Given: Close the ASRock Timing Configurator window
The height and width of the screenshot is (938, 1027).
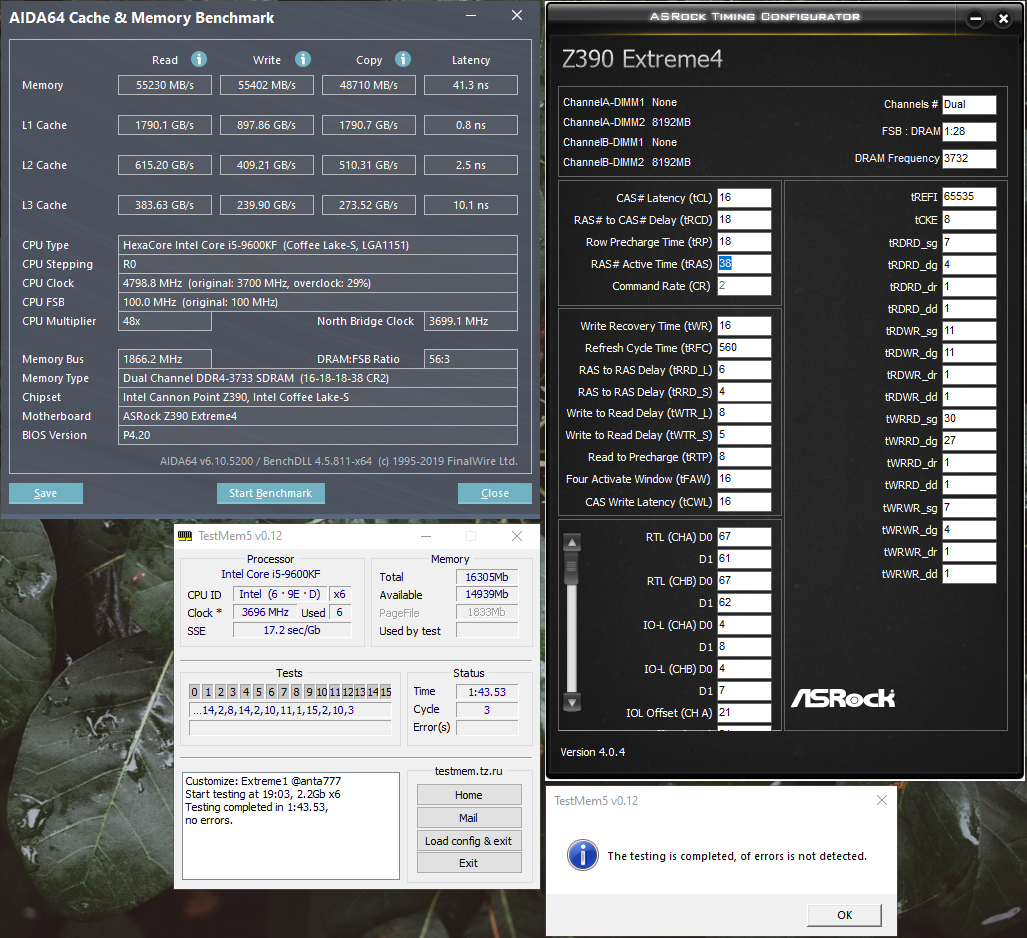Looking at the screenshot, I should click(x=1003, y=19).
